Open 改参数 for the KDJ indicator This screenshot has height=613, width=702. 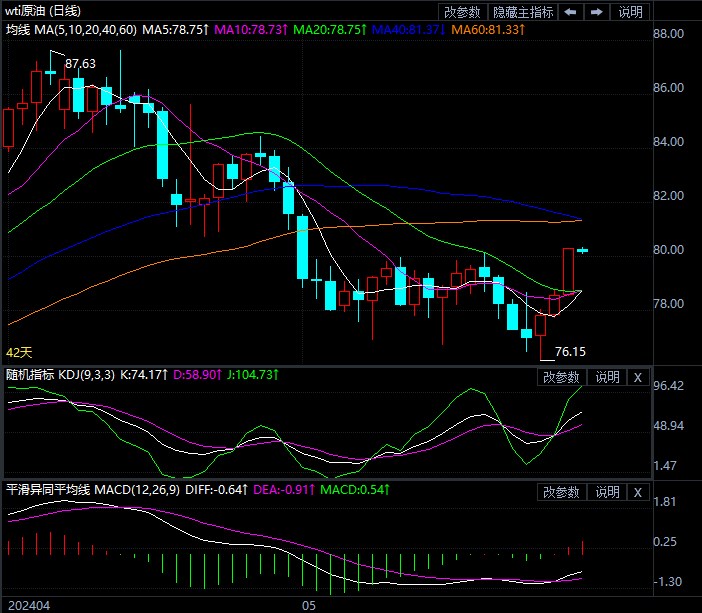561,377
